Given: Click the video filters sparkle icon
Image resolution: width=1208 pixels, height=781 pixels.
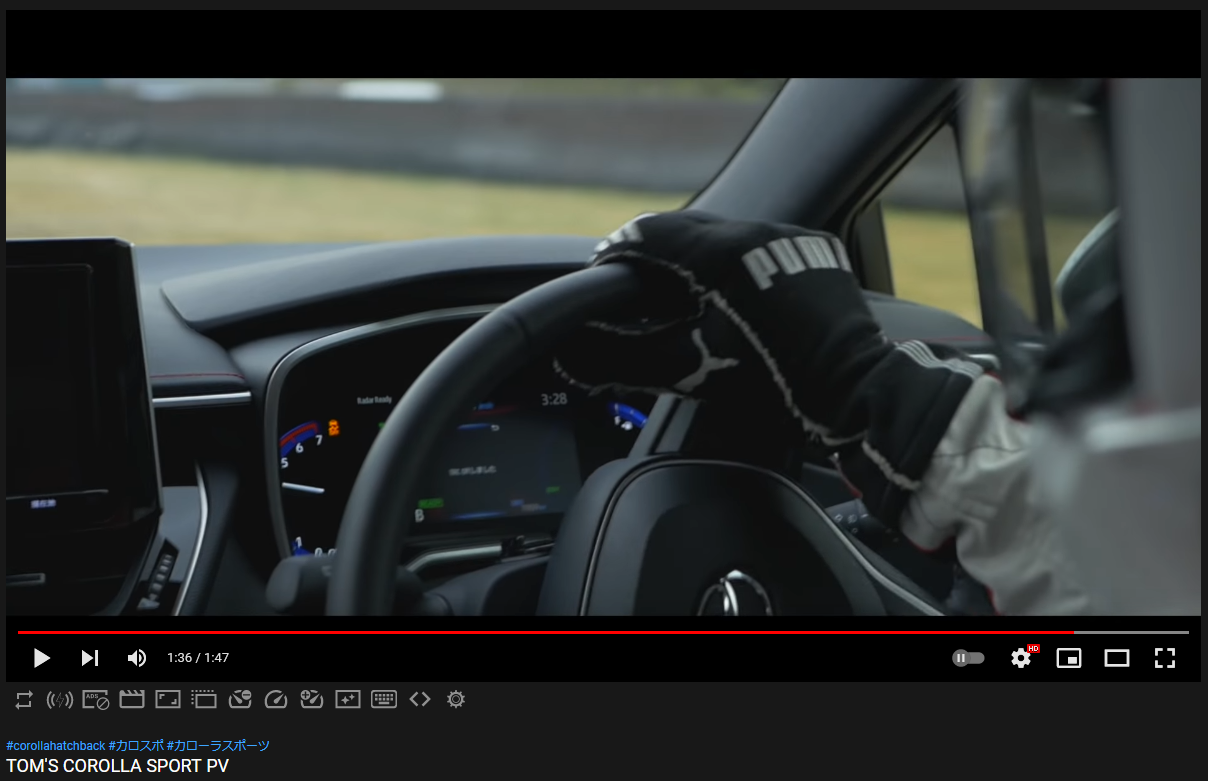Looking at the screenshot, I should [x=348, y=700].
